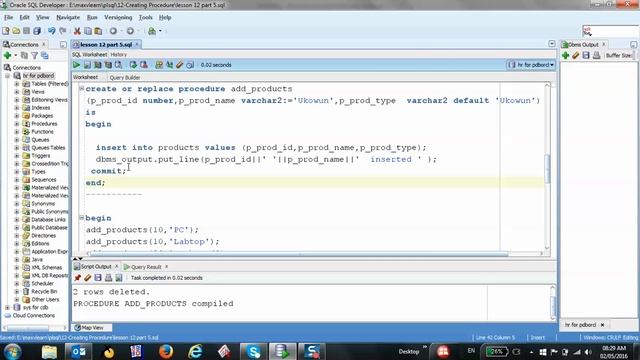Viewport: 640px width, 360px height.
Task: Click the Windows Start button
Action: [x=12, y=351]
